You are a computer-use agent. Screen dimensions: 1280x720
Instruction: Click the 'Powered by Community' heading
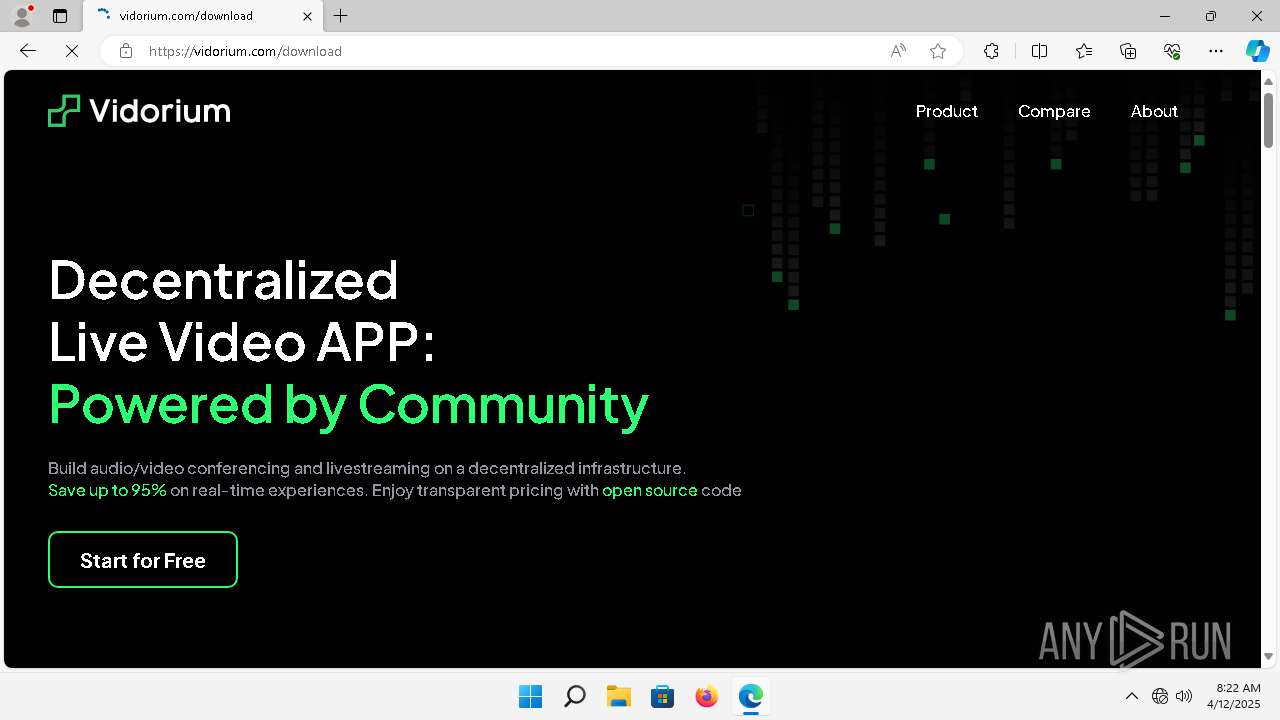348,405
